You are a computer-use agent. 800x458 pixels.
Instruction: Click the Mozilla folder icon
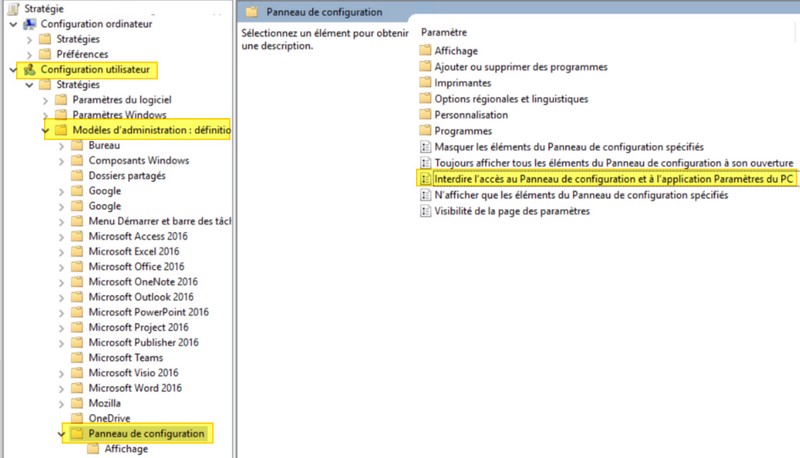tap(78, 403)
